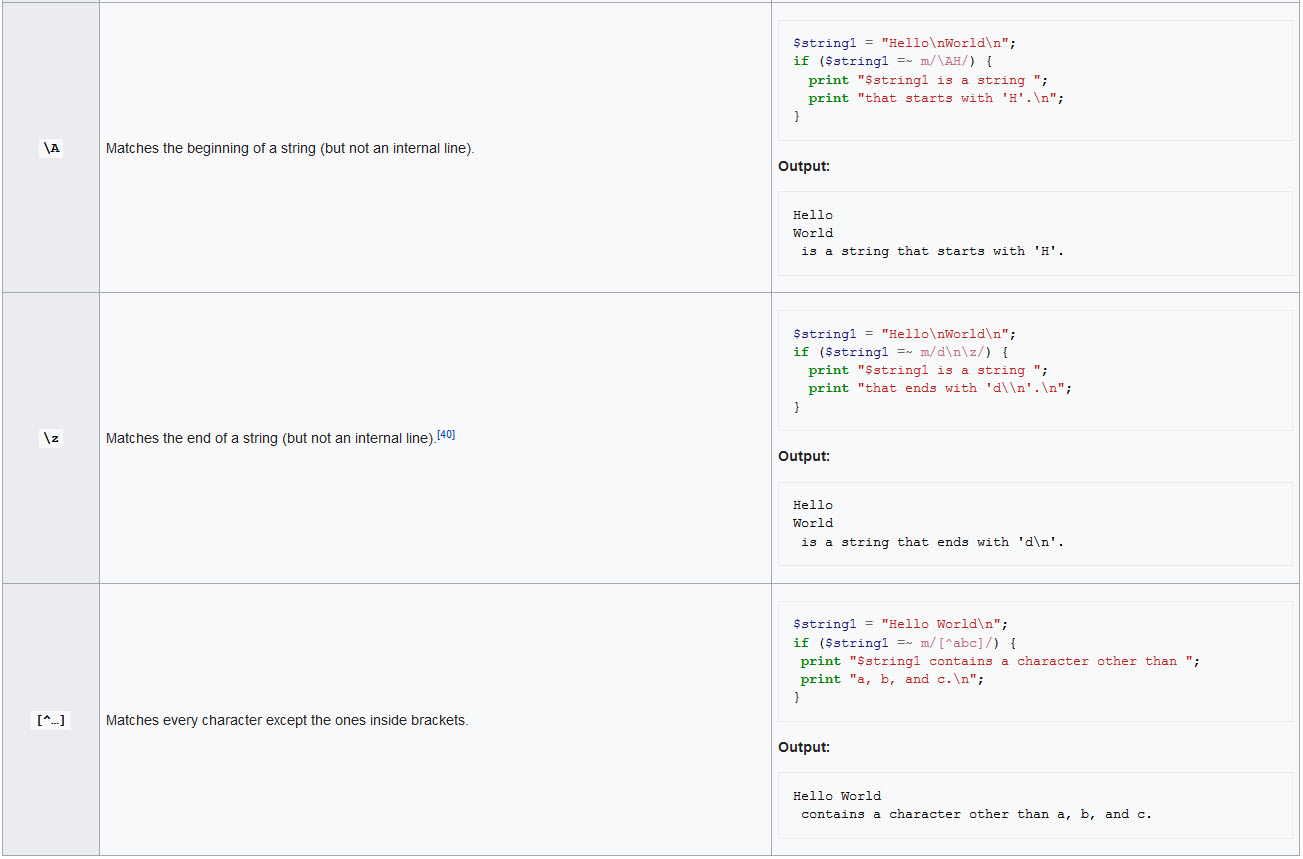Click output text "is a string that starts with 'H'."
This screenshot has width=1303, height=859.
(x=932, y=252)
